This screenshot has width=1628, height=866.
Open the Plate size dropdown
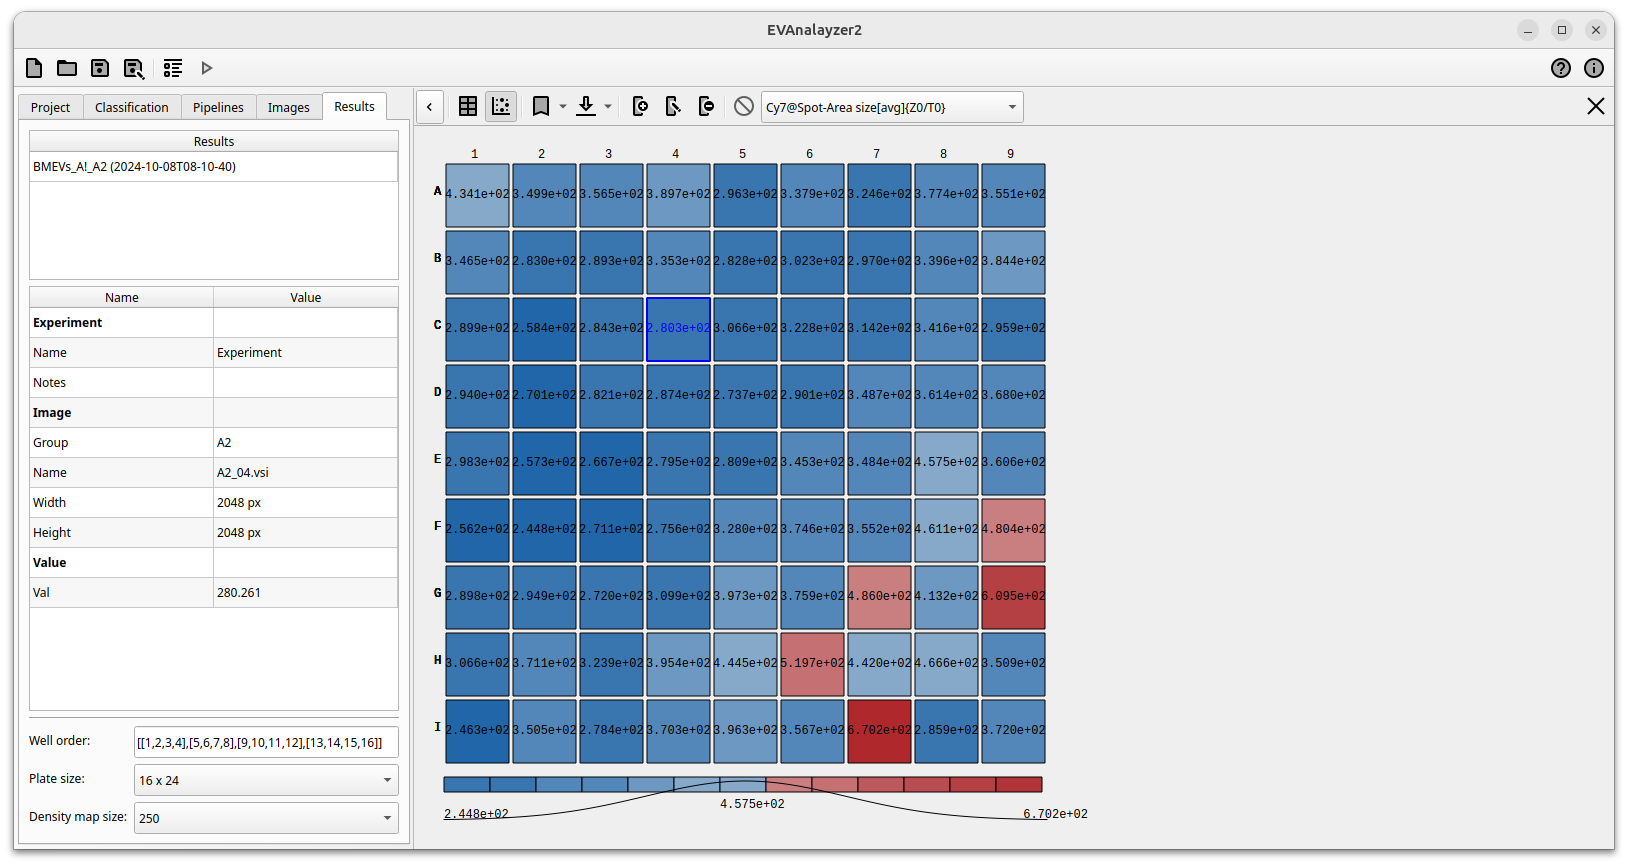[266, 780]
